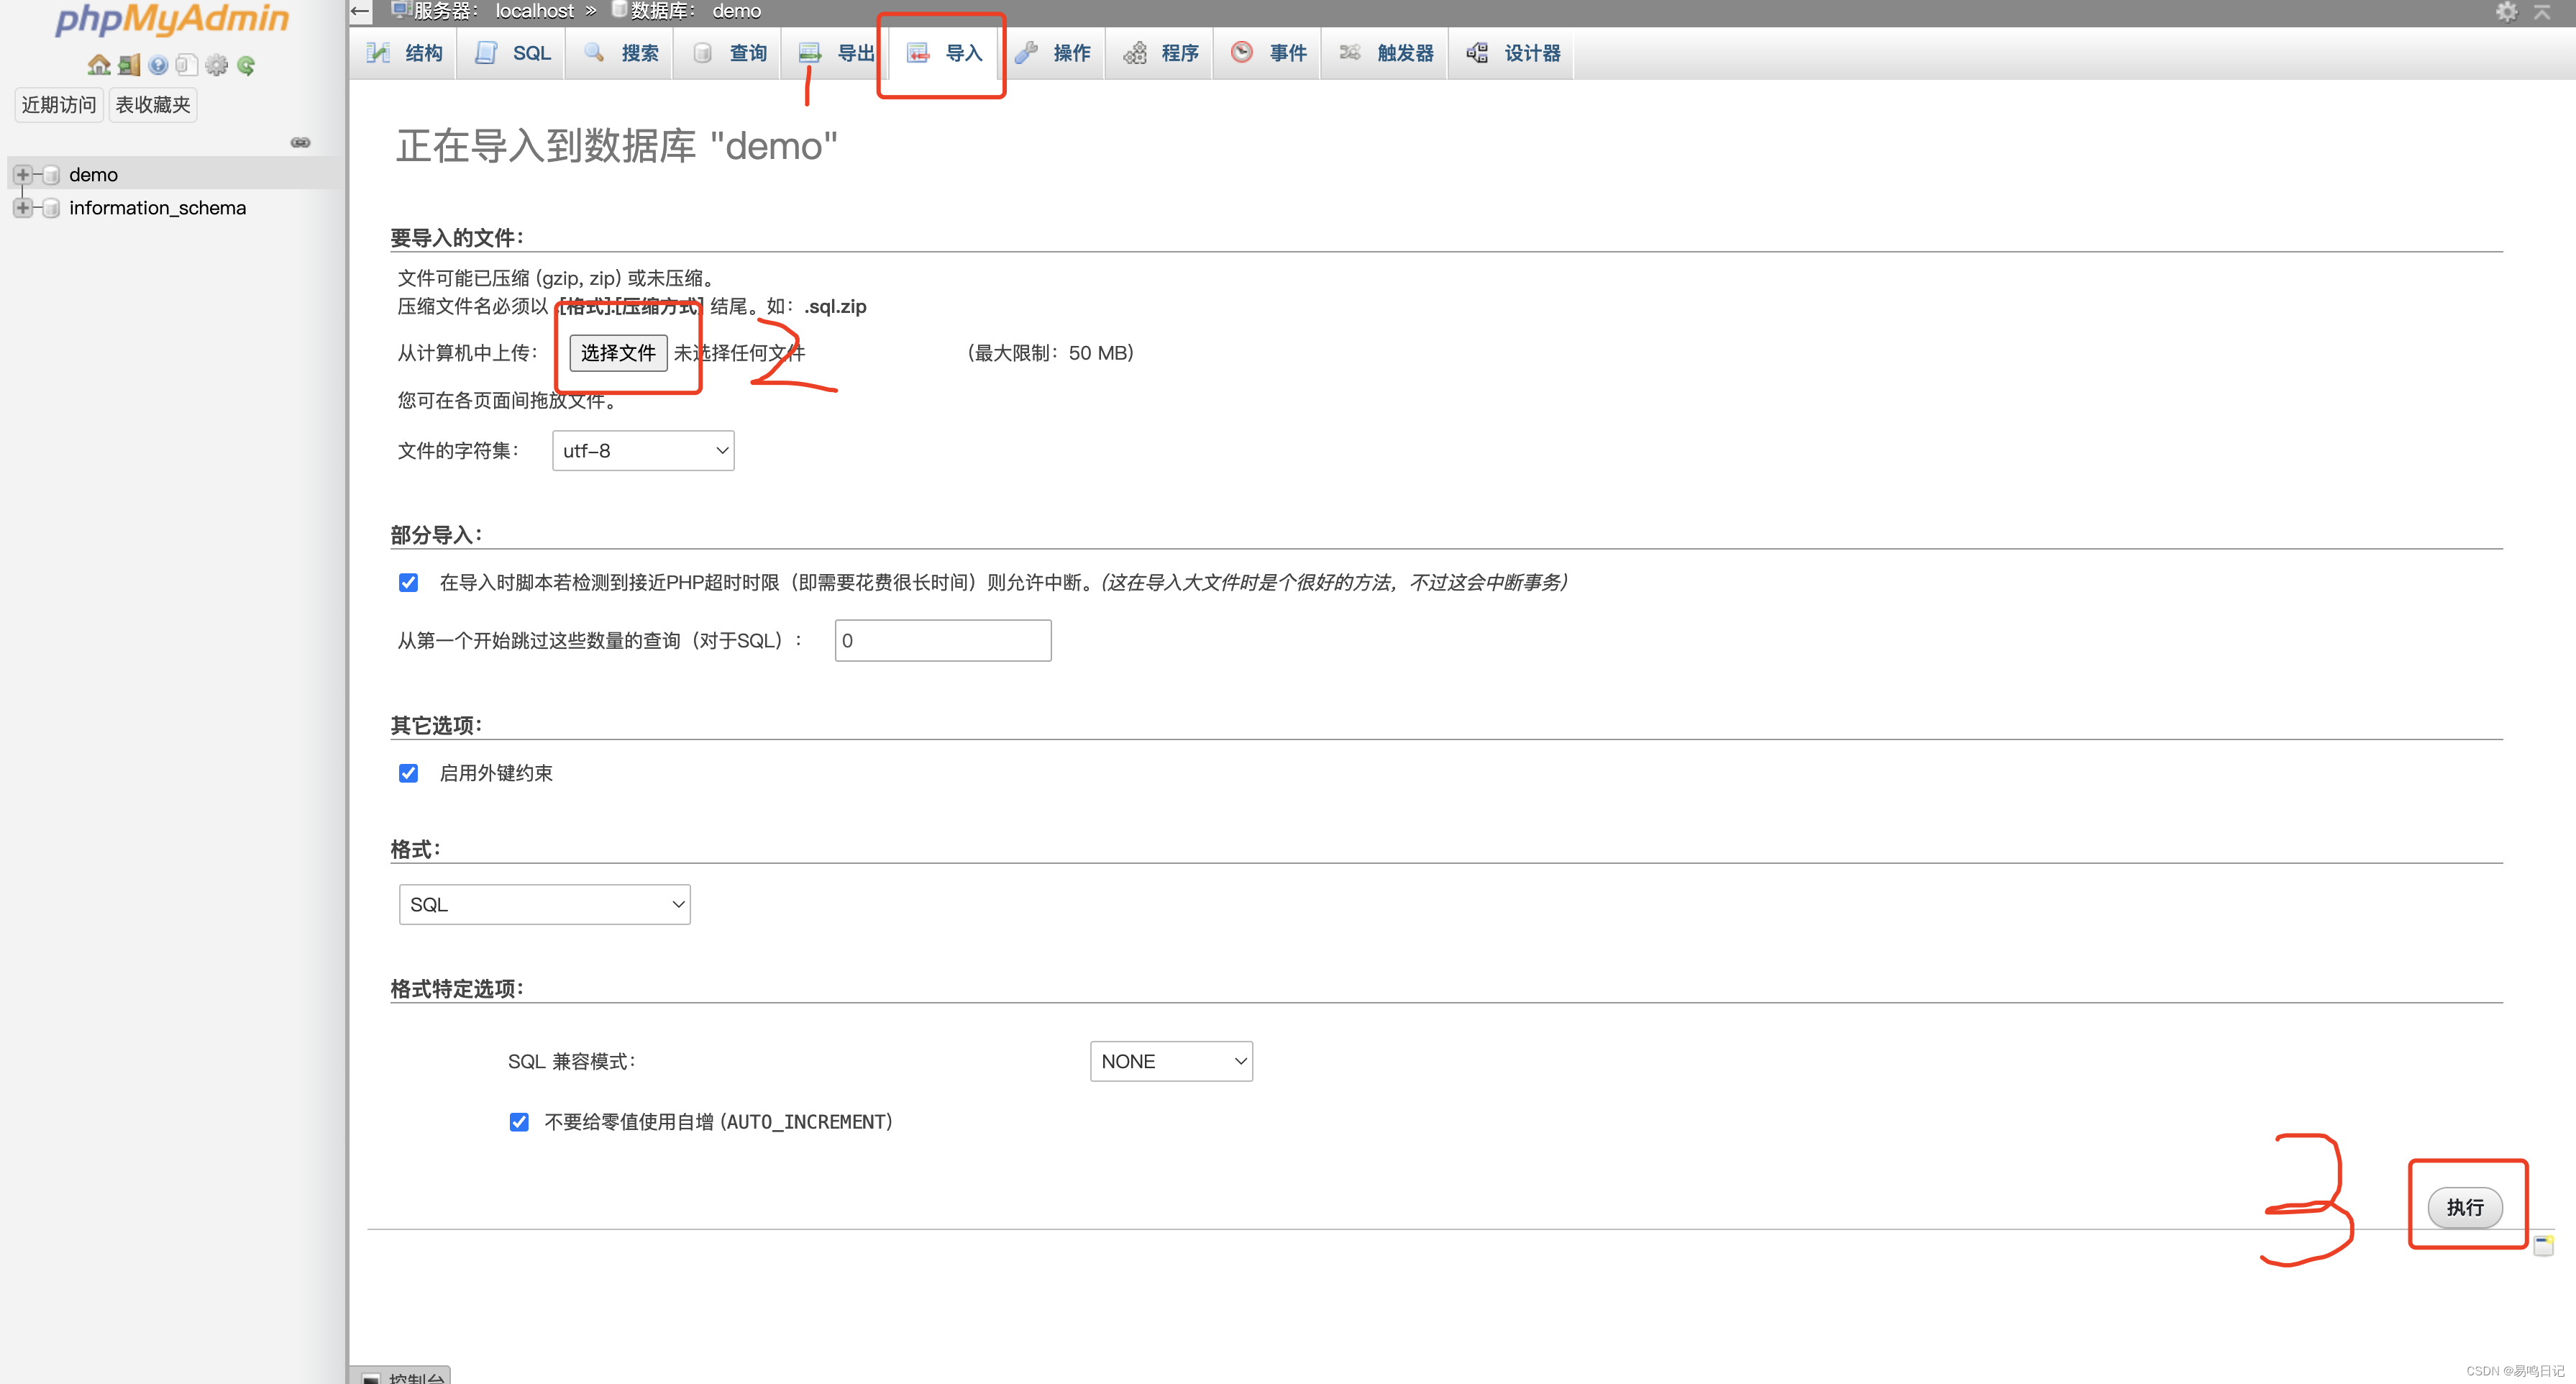Switch to the 查询 tab
The image size is (2576, 1384).
click(728, 53)
